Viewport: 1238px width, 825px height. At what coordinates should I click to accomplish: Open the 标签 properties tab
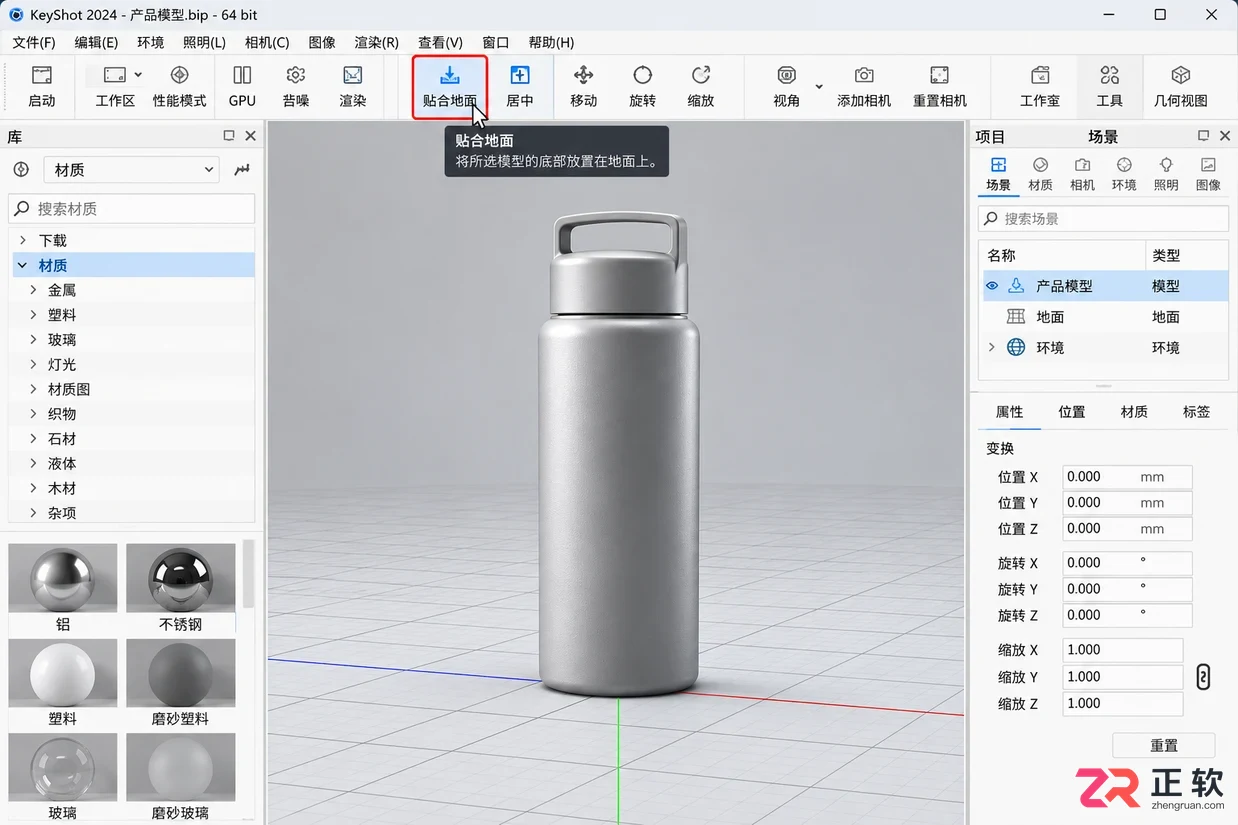(1197, 412)
